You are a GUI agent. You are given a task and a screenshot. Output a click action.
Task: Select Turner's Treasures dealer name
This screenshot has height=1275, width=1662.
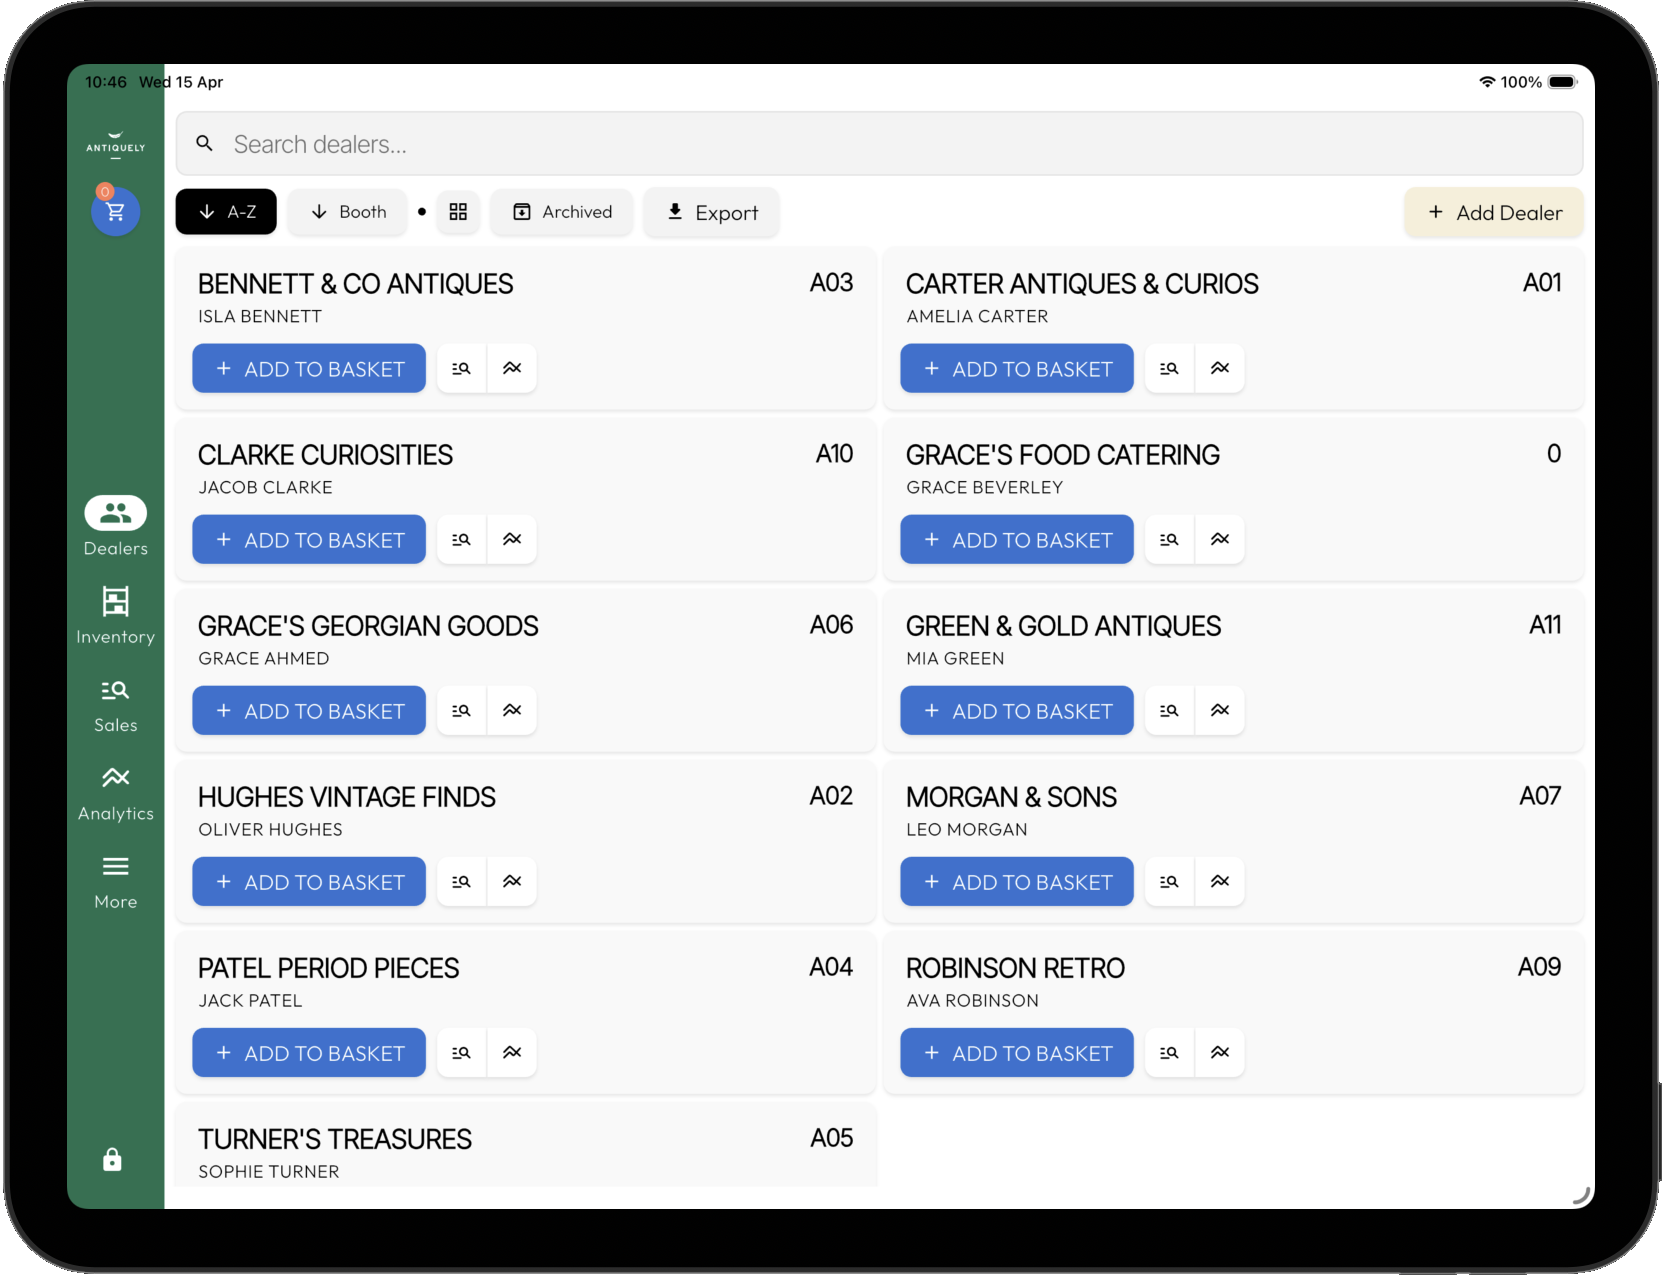pyautogui.click(x=335, y=1139)
